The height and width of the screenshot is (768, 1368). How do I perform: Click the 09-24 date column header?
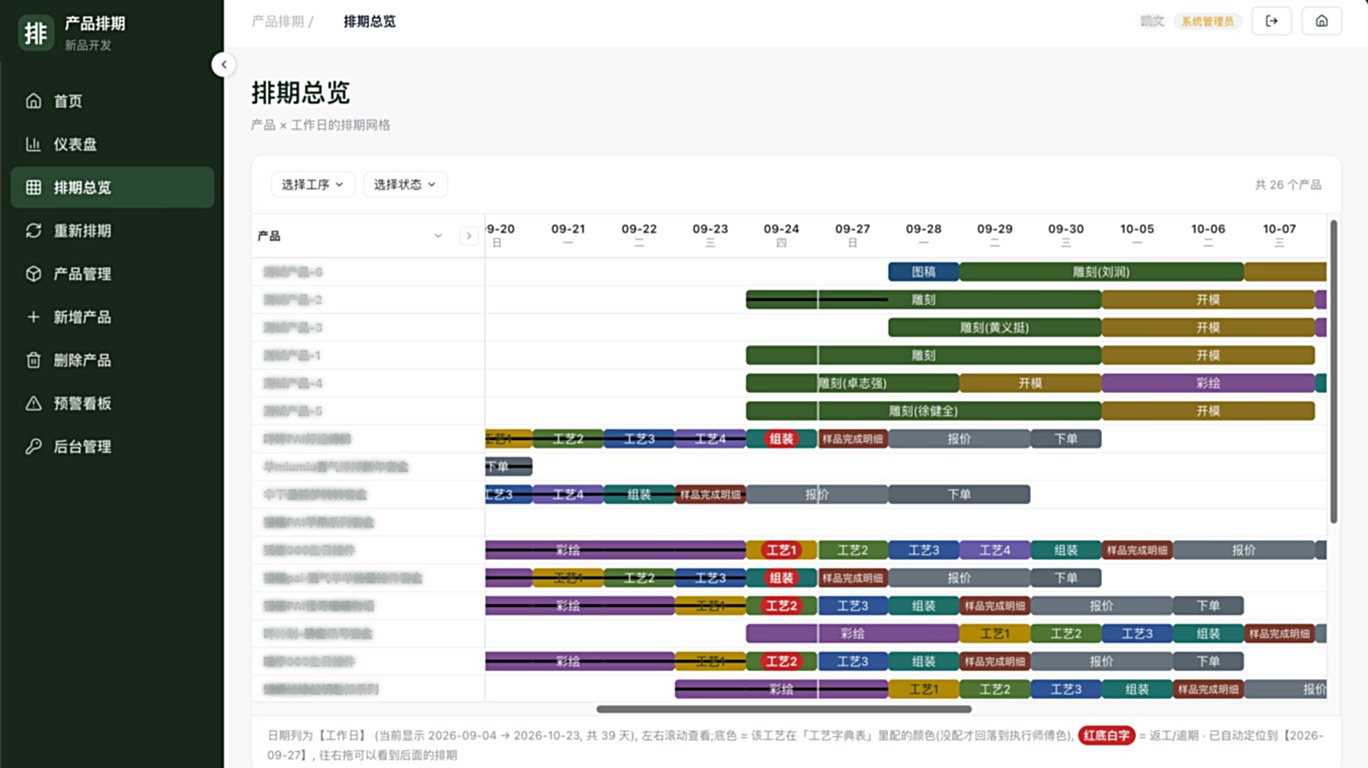click(781, 235)
